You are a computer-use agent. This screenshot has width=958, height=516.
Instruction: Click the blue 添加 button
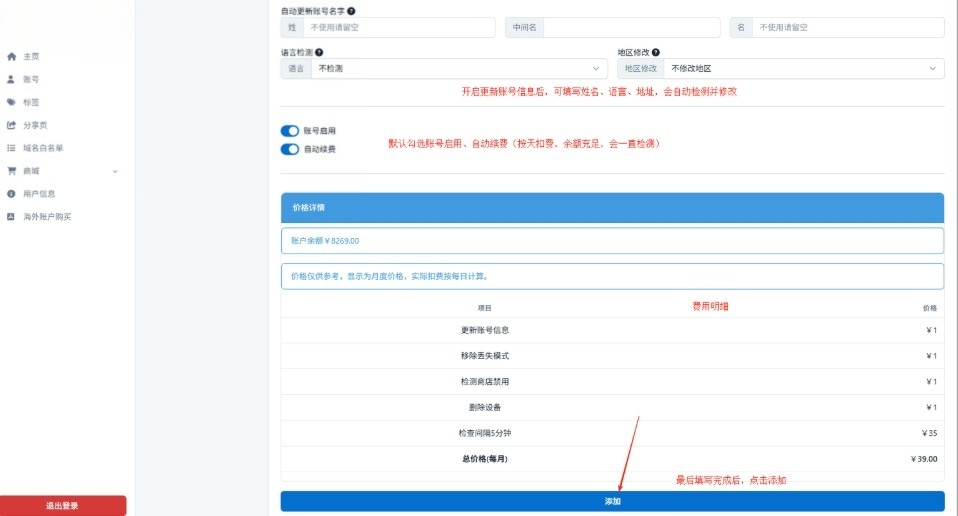[612, 501]
